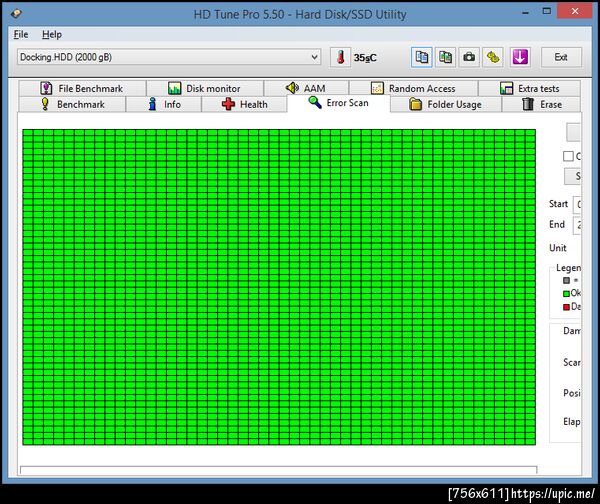600x504 pixels.
Task: Click the copy screenshot to clipboard icon
Action: point(445,57)
